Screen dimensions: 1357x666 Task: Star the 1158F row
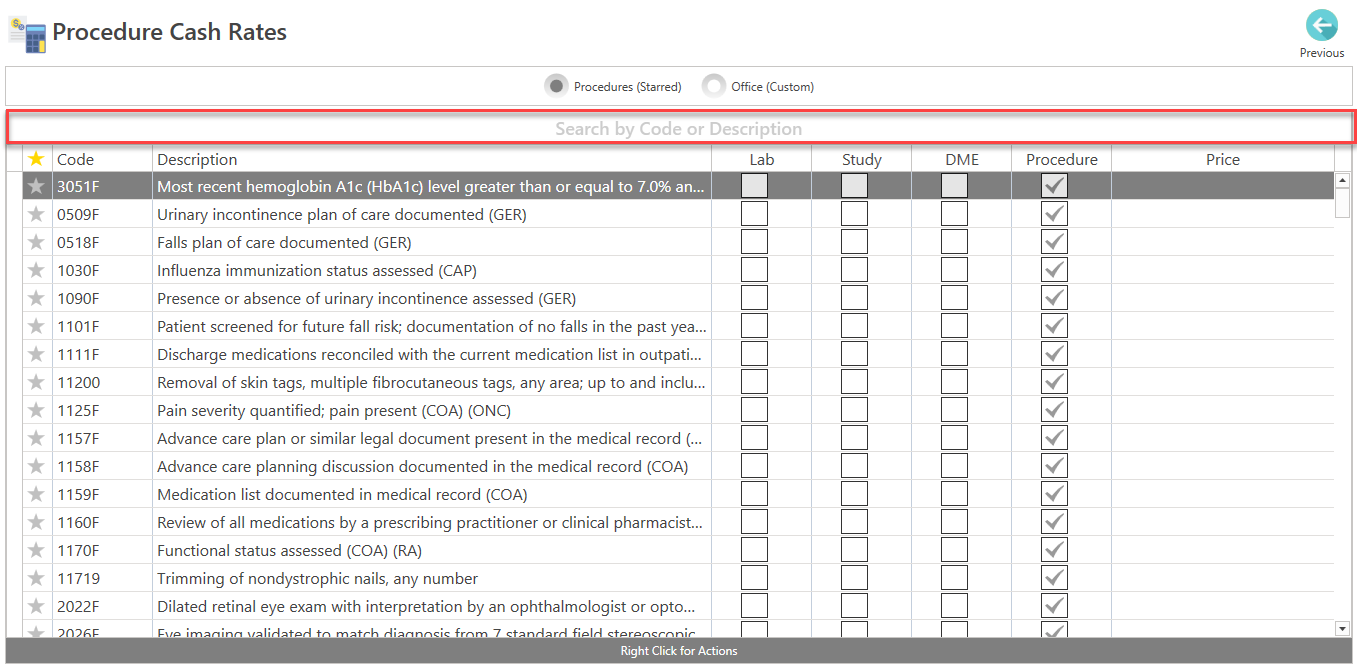click(x=37, y=466)
